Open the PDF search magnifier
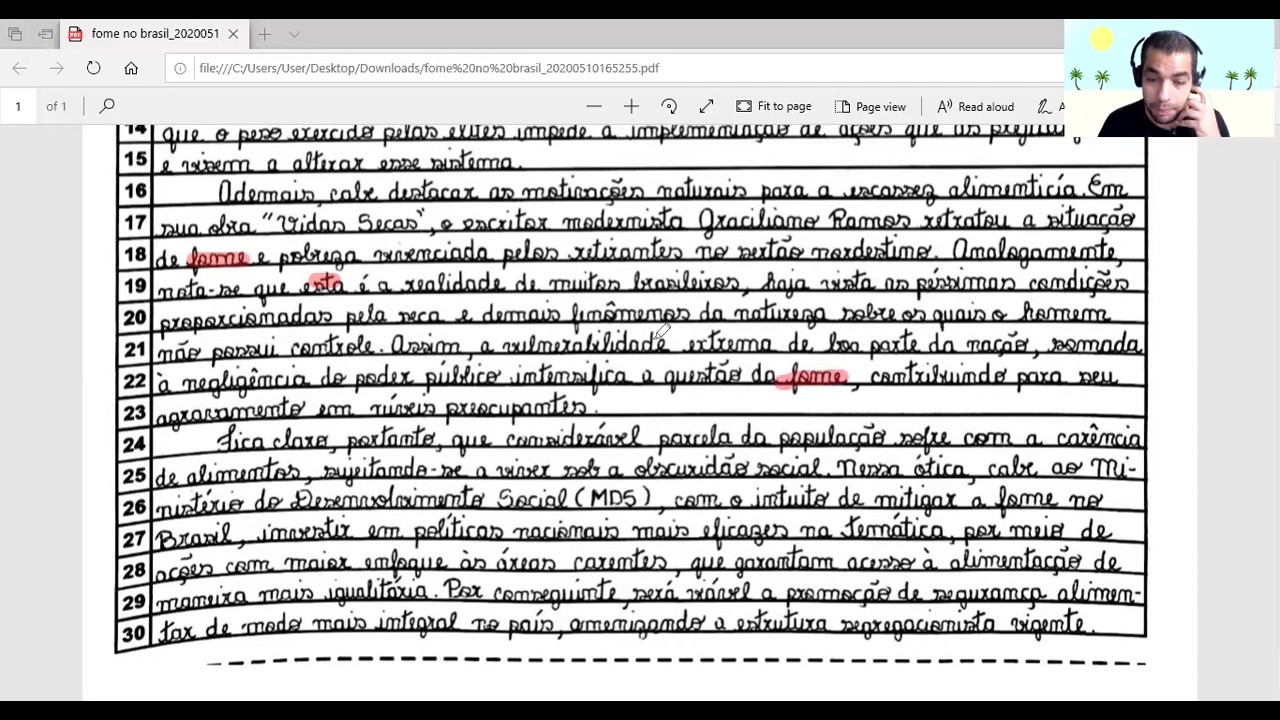 [107, 106]
